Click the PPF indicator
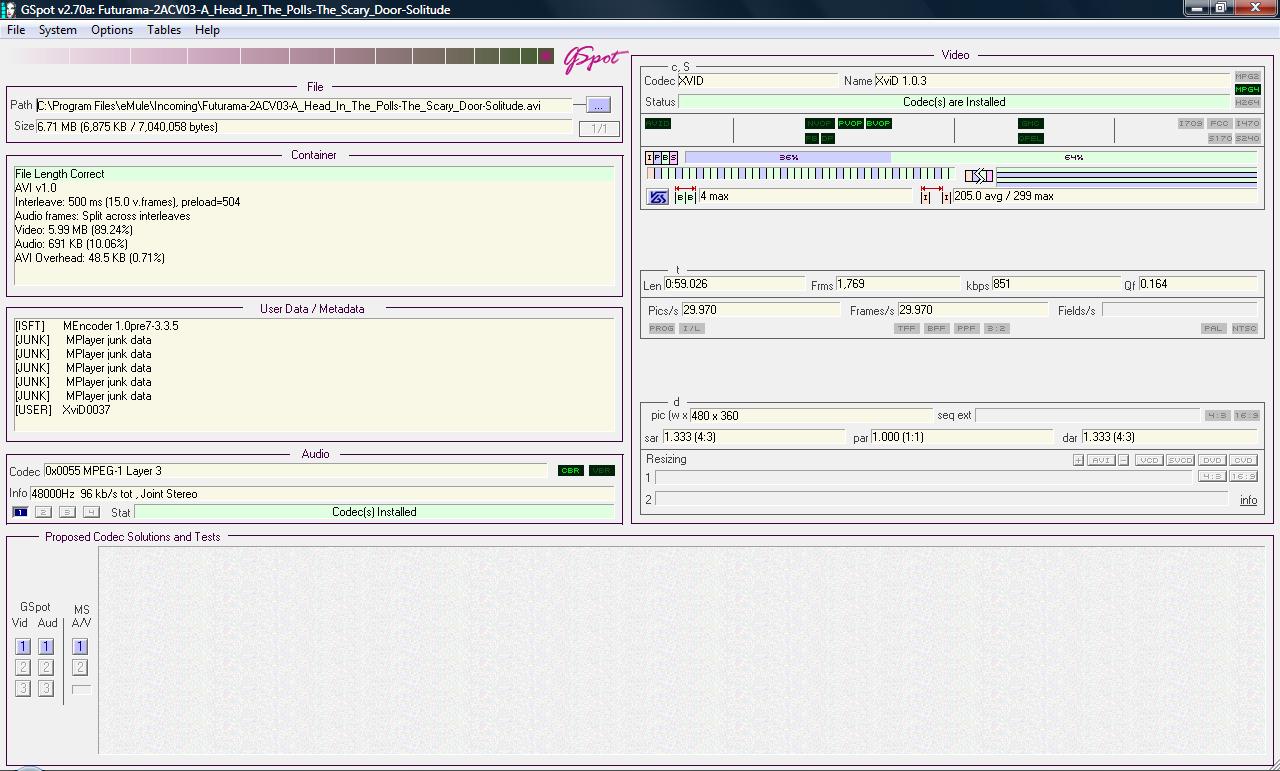 966,328
